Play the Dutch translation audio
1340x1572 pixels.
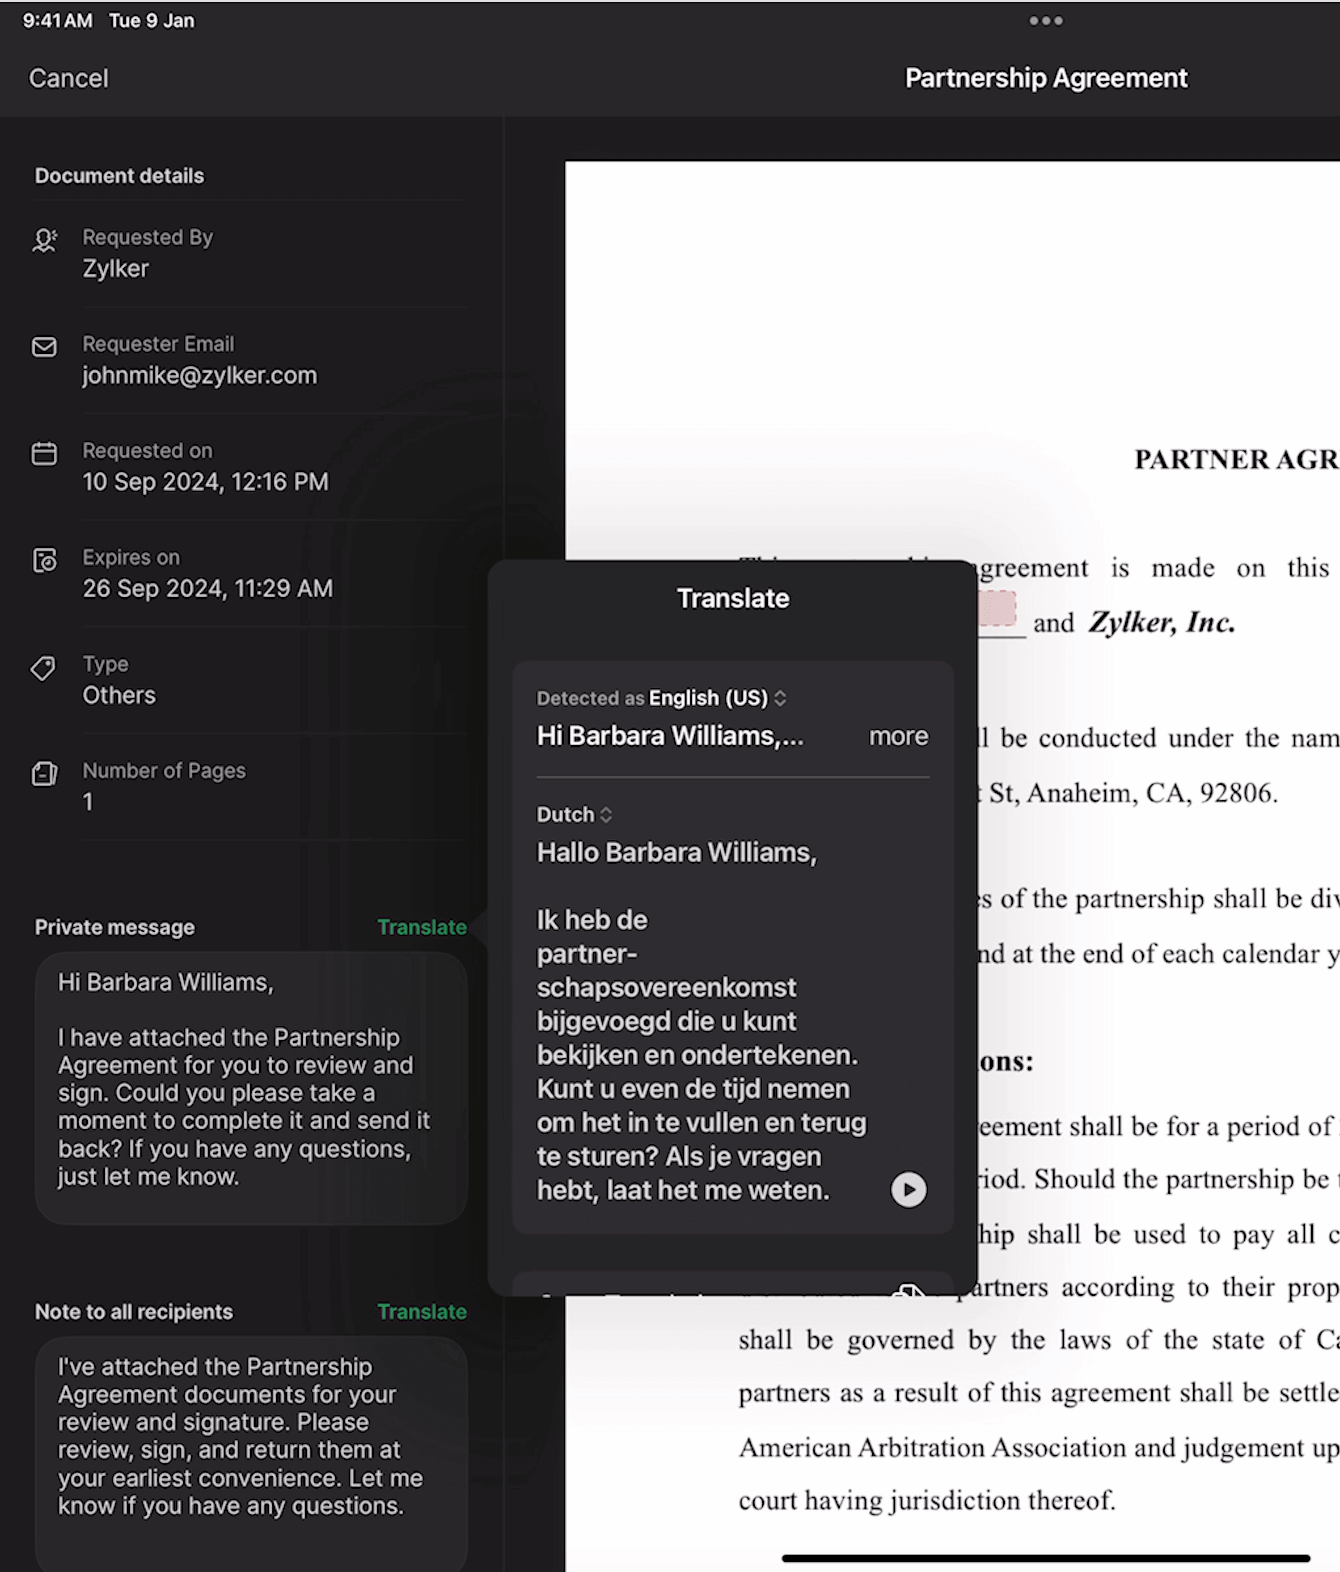click(908, 1189)
